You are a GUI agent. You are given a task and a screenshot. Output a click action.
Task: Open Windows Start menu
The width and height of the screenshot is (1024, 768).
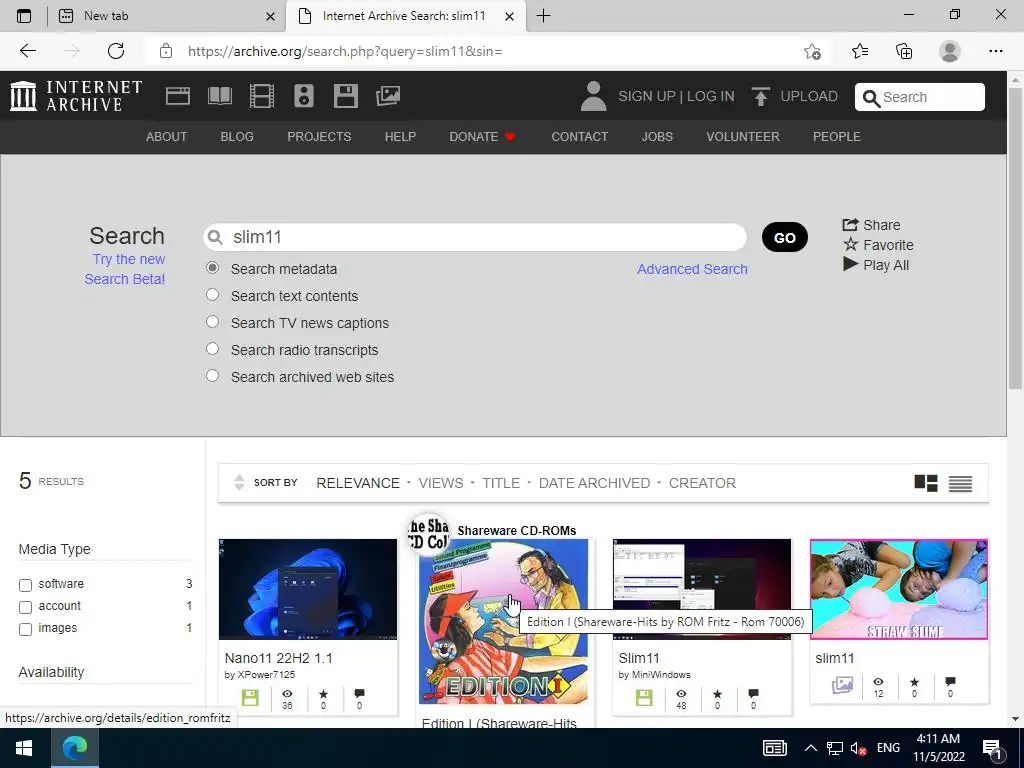point(25,748)
